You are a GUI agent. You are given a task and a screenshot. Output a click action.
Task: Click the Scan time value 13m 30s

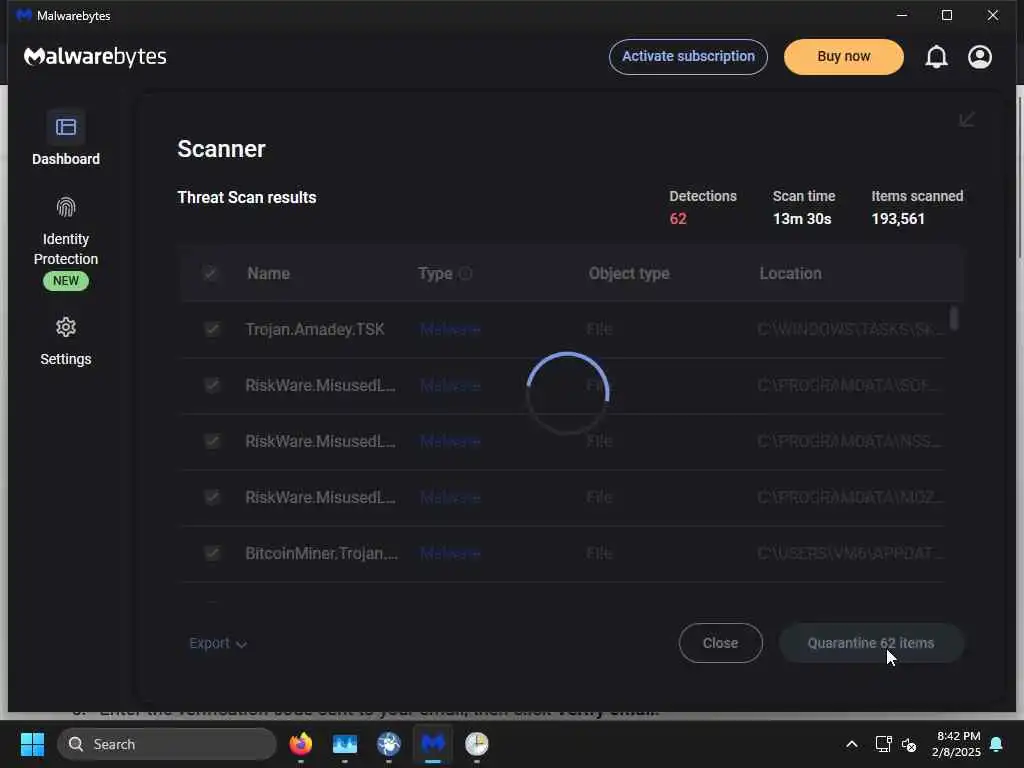(802, 219)
